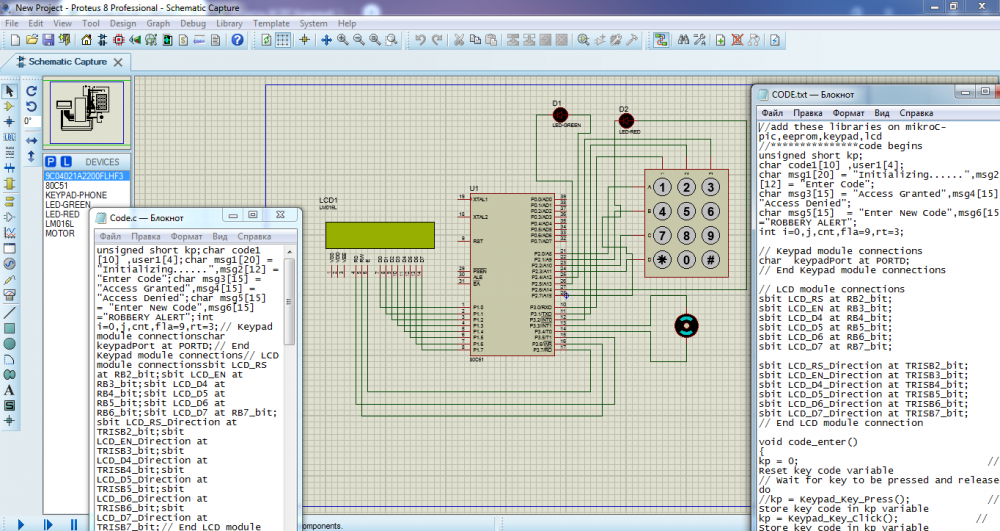The width and height of the screenshot is (1000, 531).
Task: Select the Text Script 'A' tool
Action: [10, 390]
